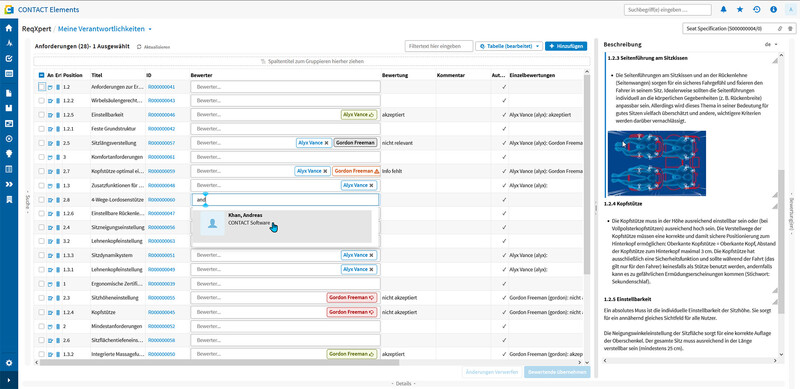Click the Filtertext hier eingeben field
Image resolution: width=800 pixels, height=389 pixels.
click(x=439, y=46)
